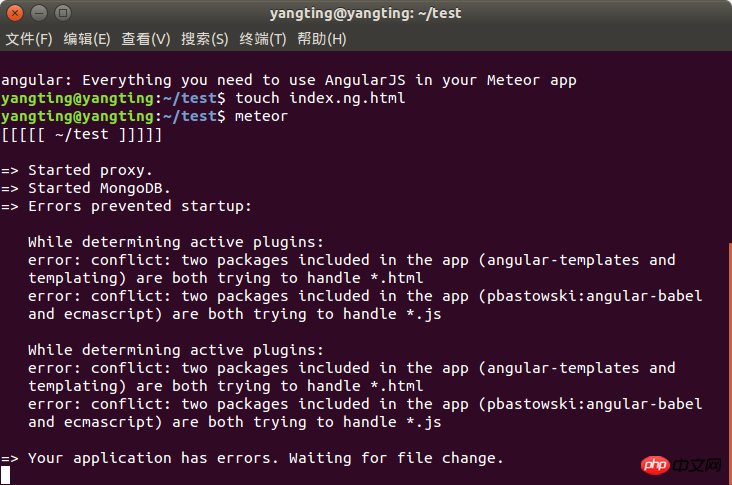
Task: Click the 'Errors prevented startup:' line
Action: (x=139, y=206)
